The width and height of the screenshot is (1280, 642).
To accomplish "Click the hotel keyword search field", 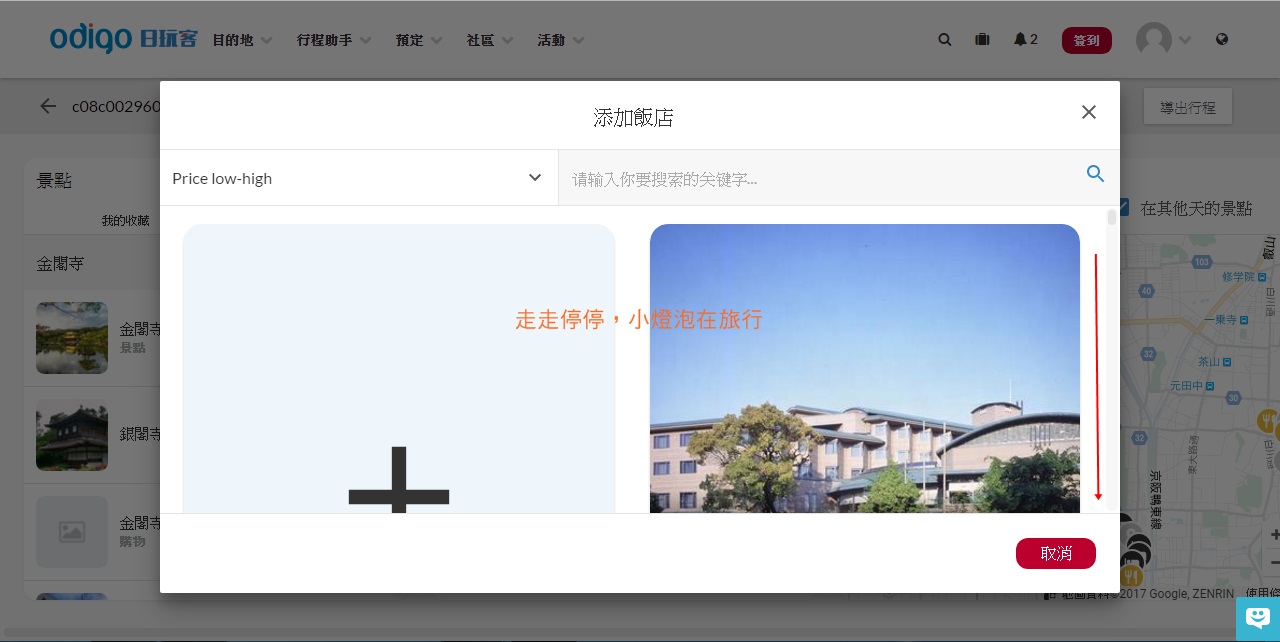I will click(x=820, y=179).
